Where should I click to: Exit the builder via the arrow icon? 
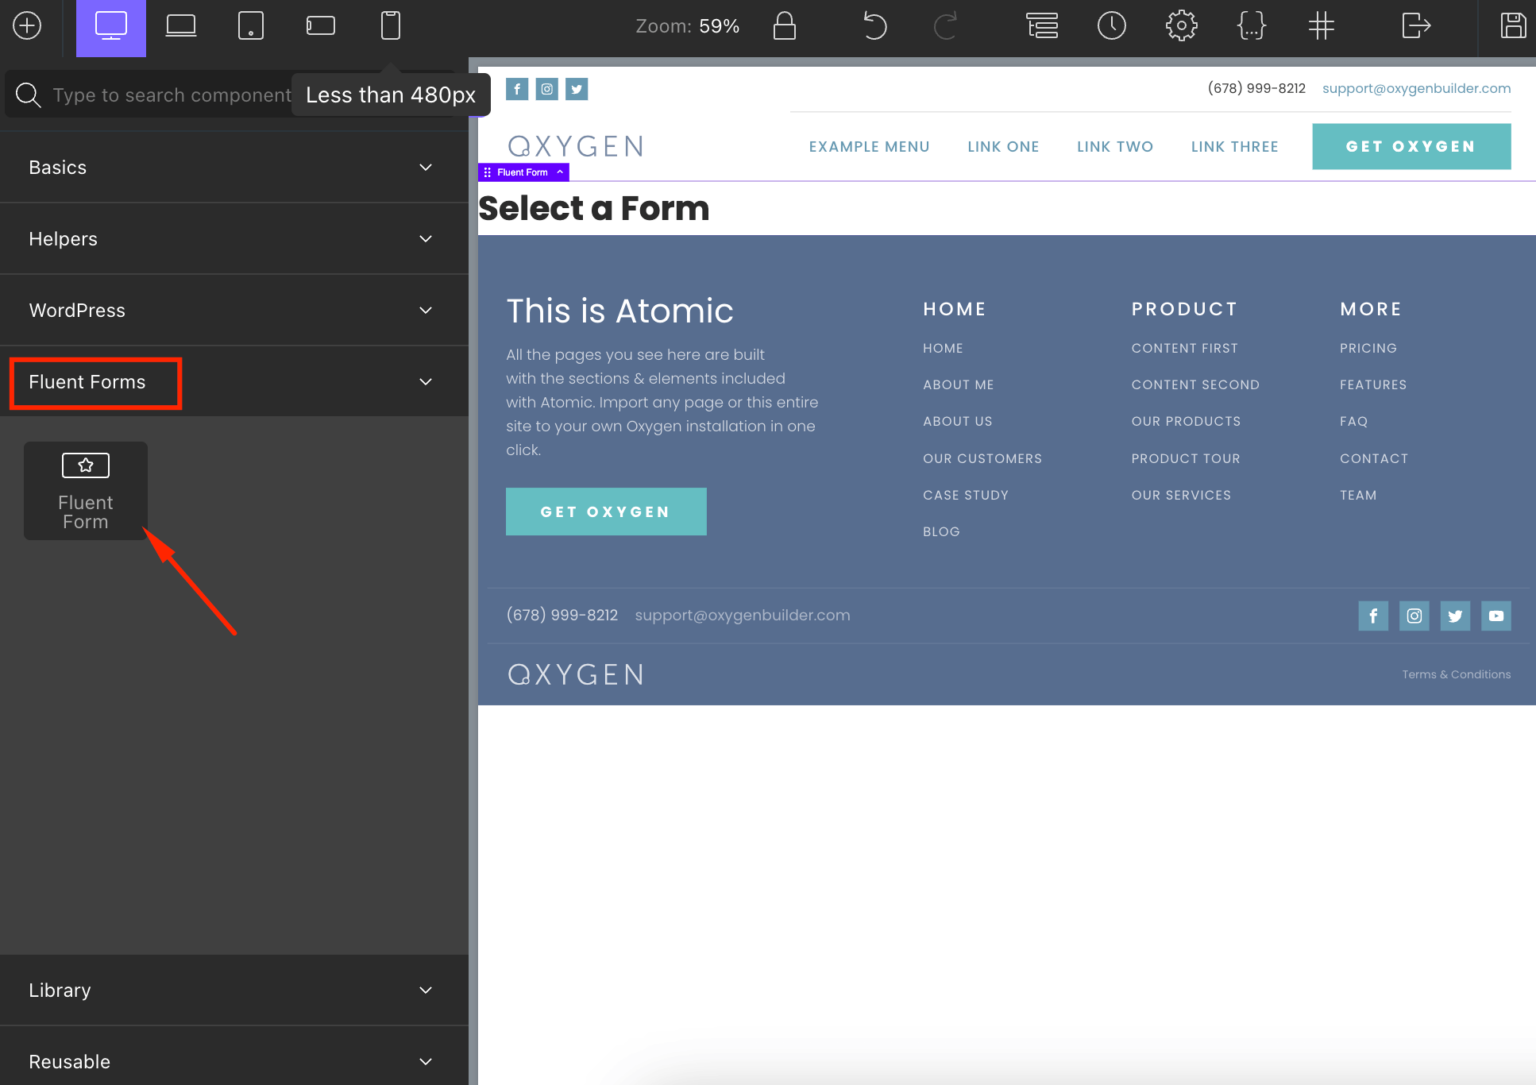click(1415, 26)
